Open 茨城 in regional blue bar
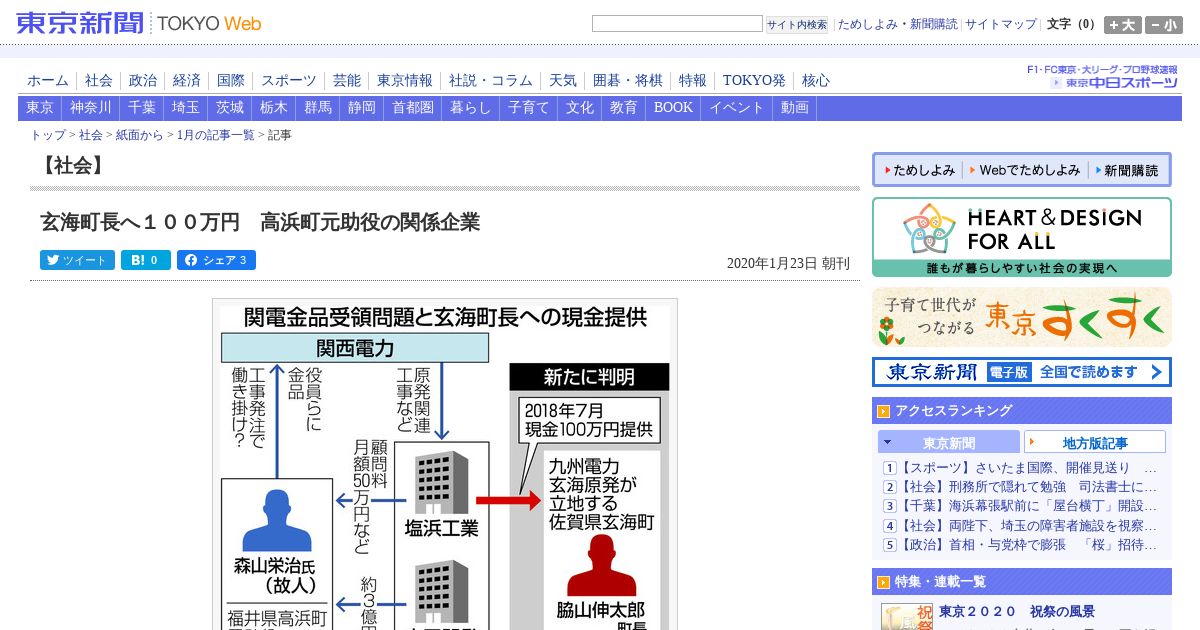The image size is (1200, 630). coord(230,108)
